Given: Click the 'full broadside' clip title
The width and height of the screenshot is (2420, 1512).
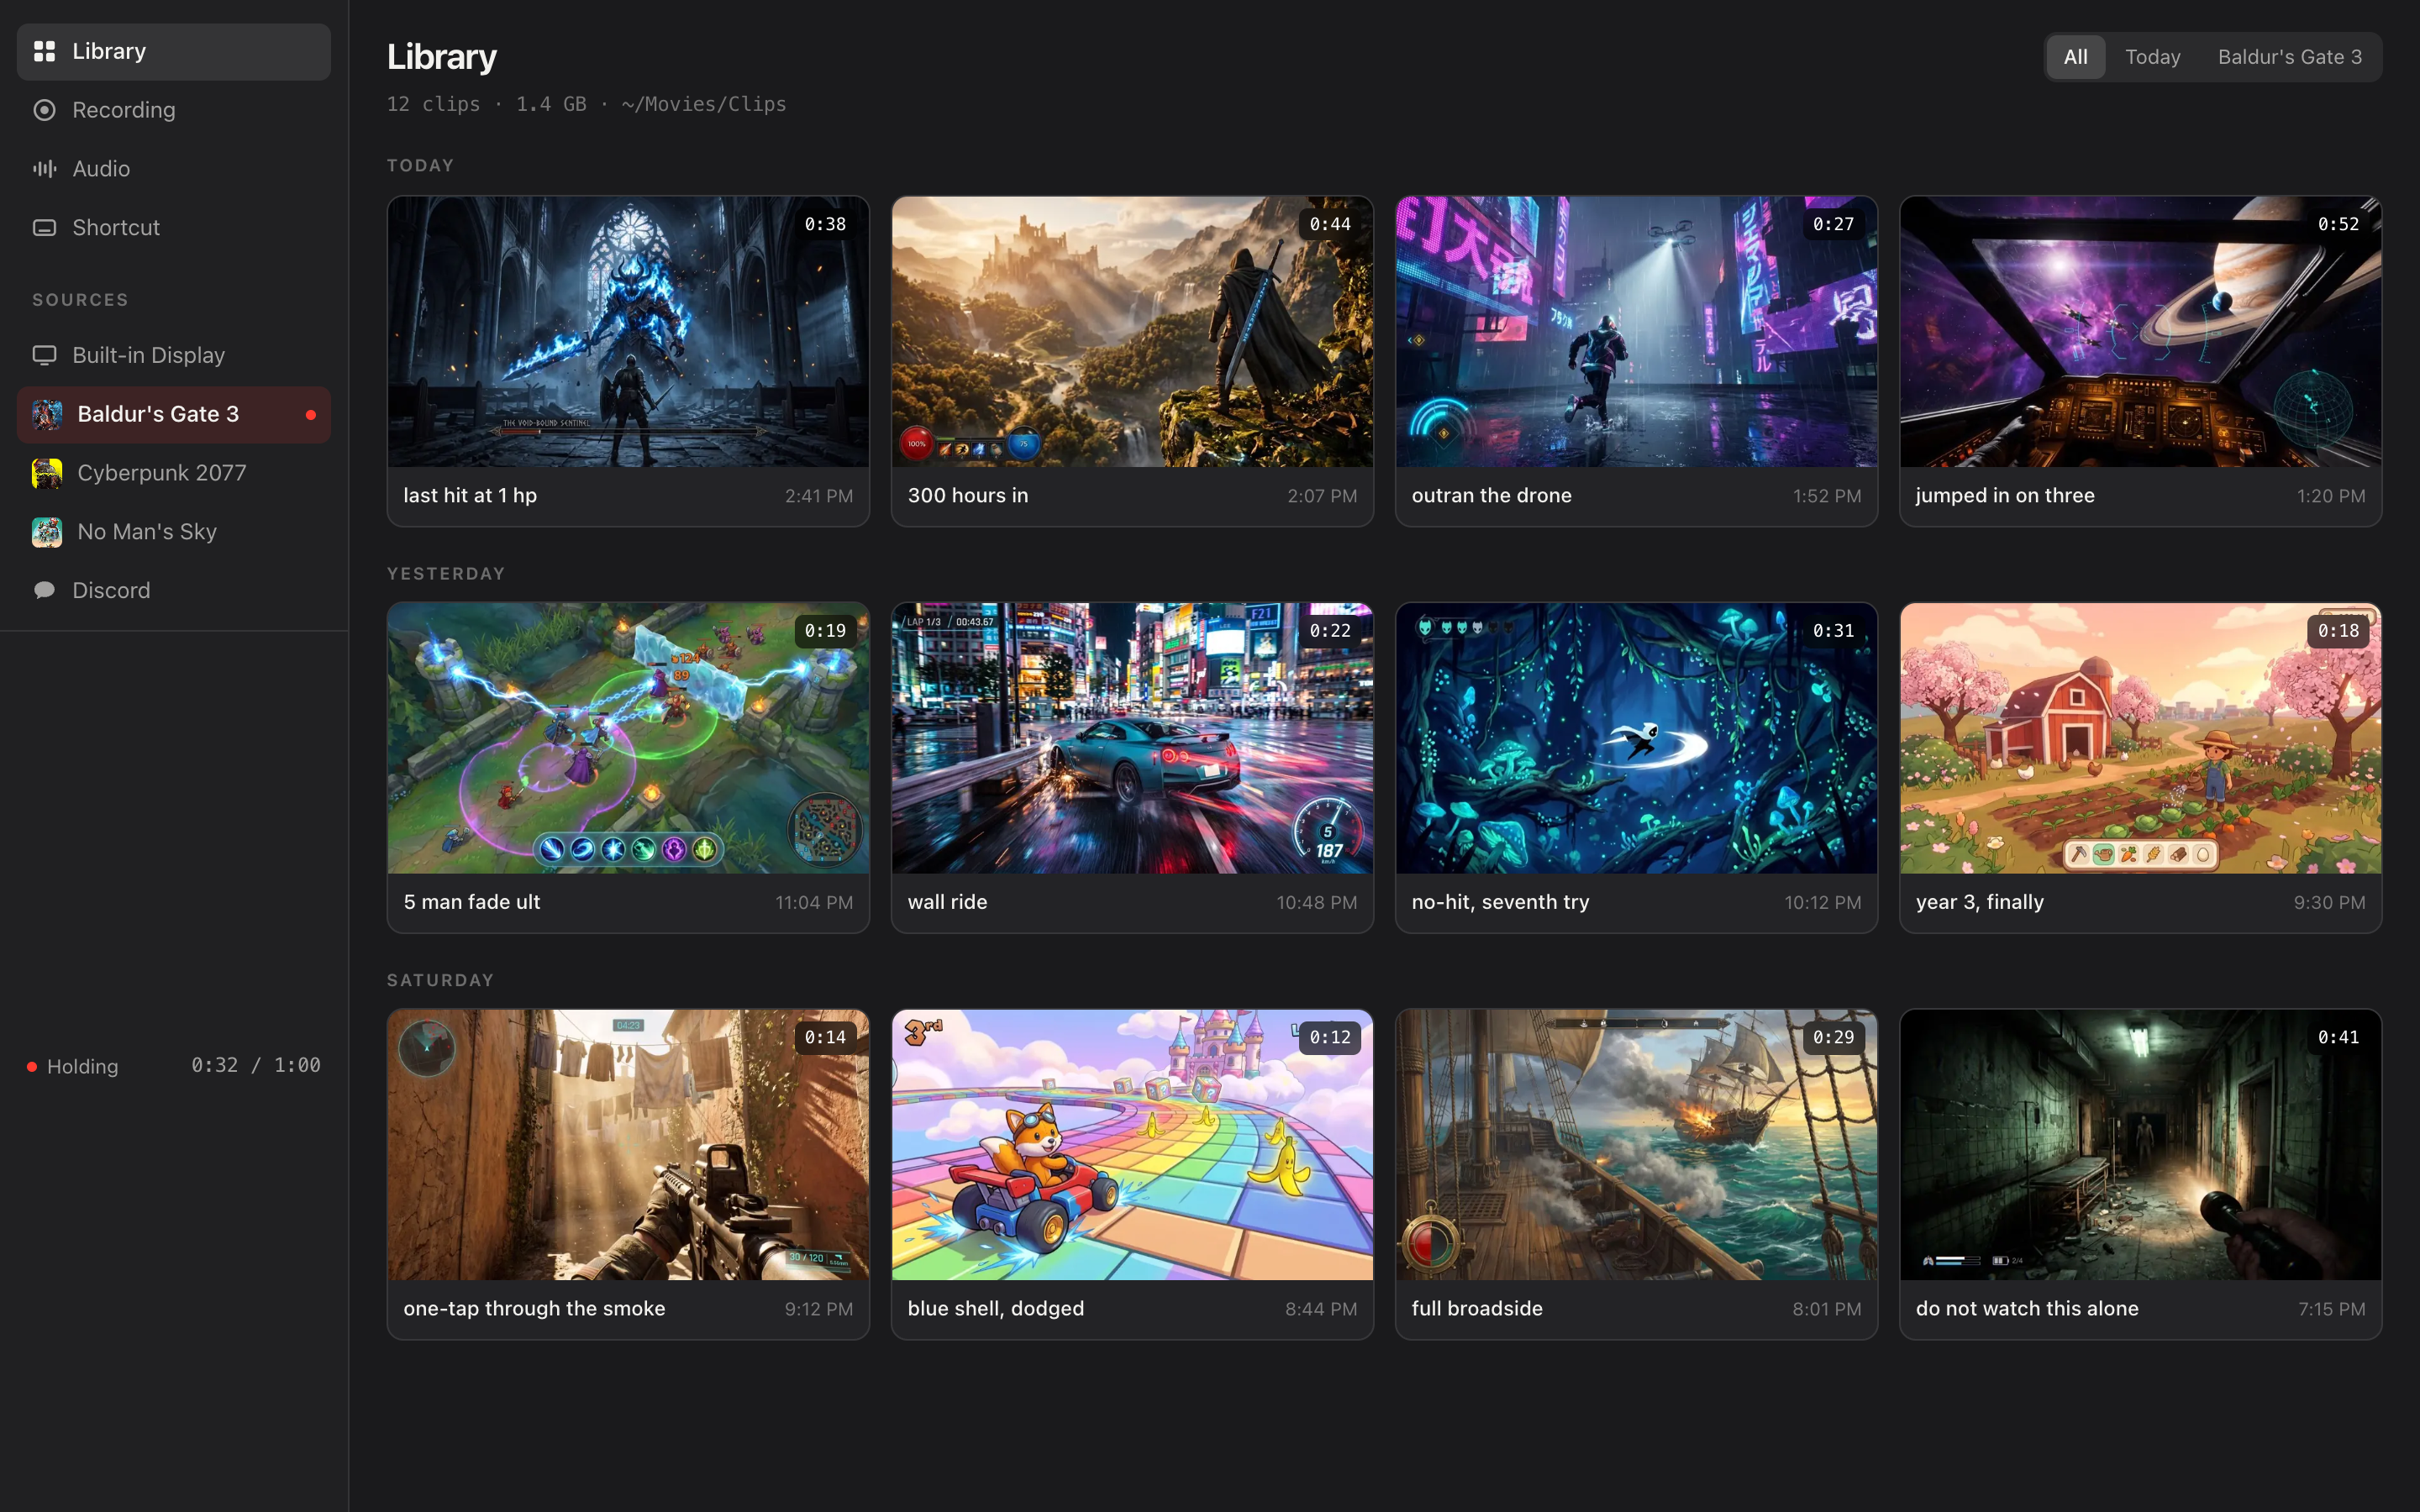Looking at the screenshot, I should (x=1477, y=1309).
